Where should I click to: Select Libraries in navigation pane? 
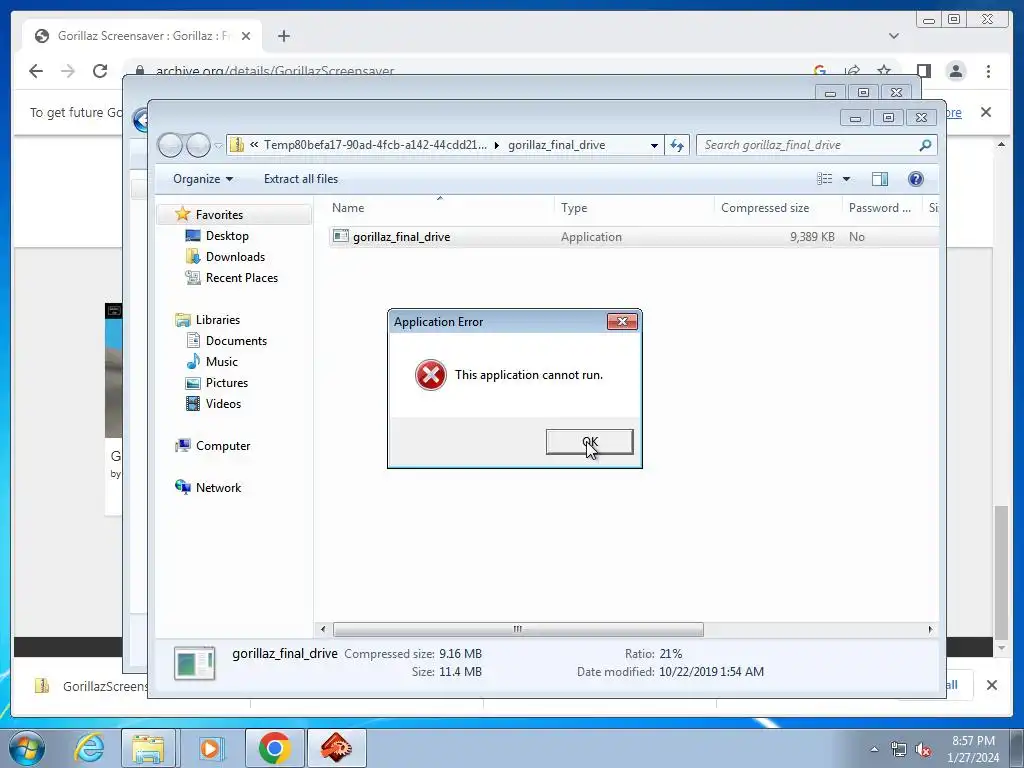[217, 319]
